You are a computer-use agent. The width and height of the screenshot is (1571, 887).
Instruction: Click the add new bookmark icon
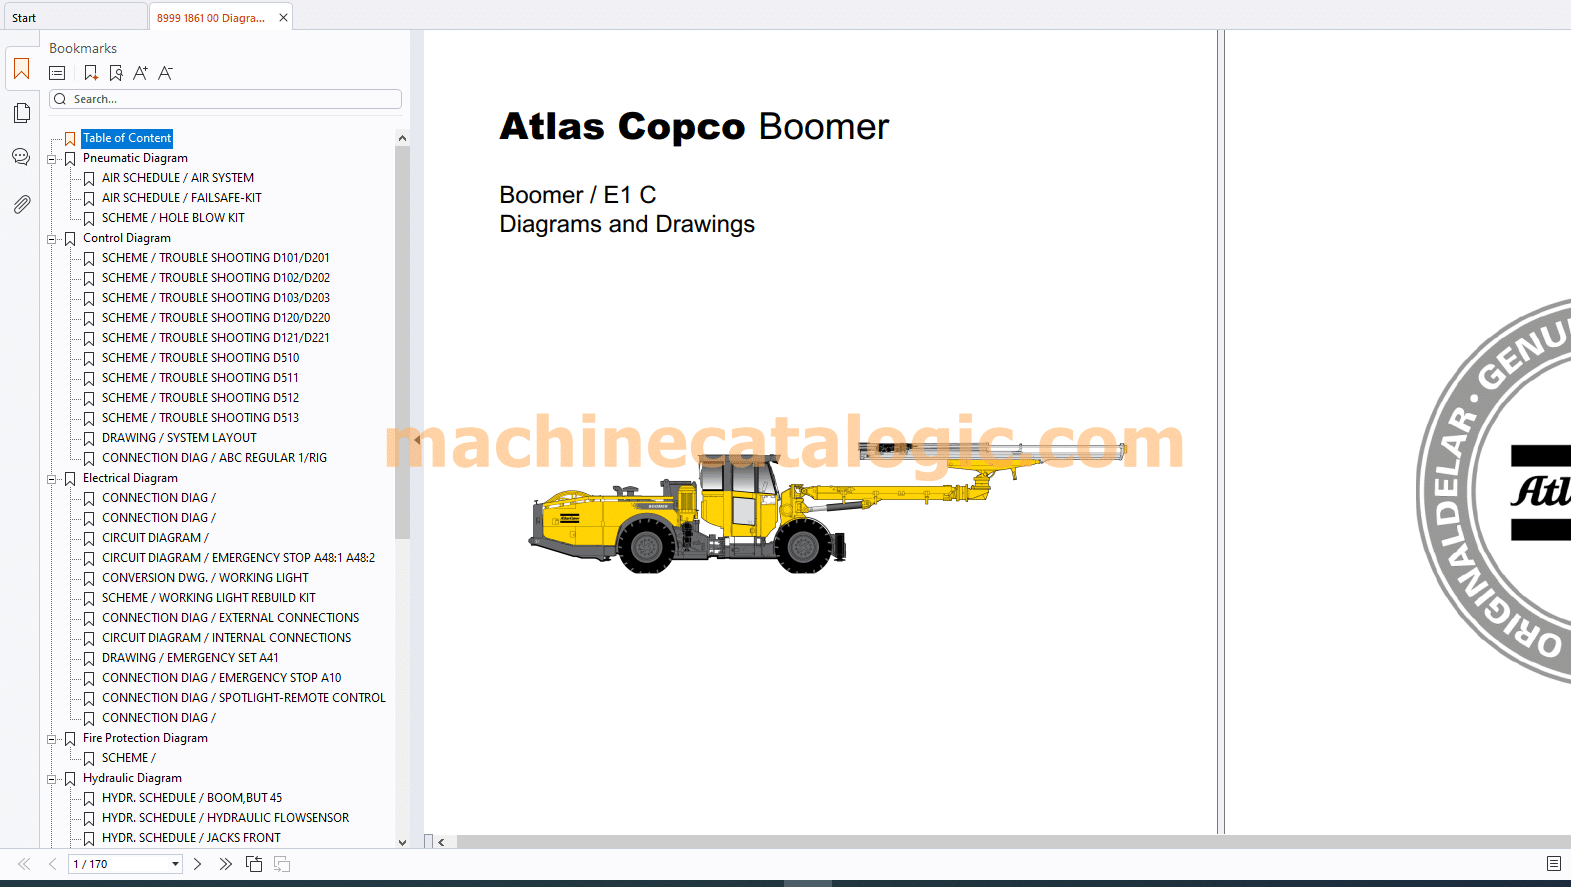click(91, 73)
